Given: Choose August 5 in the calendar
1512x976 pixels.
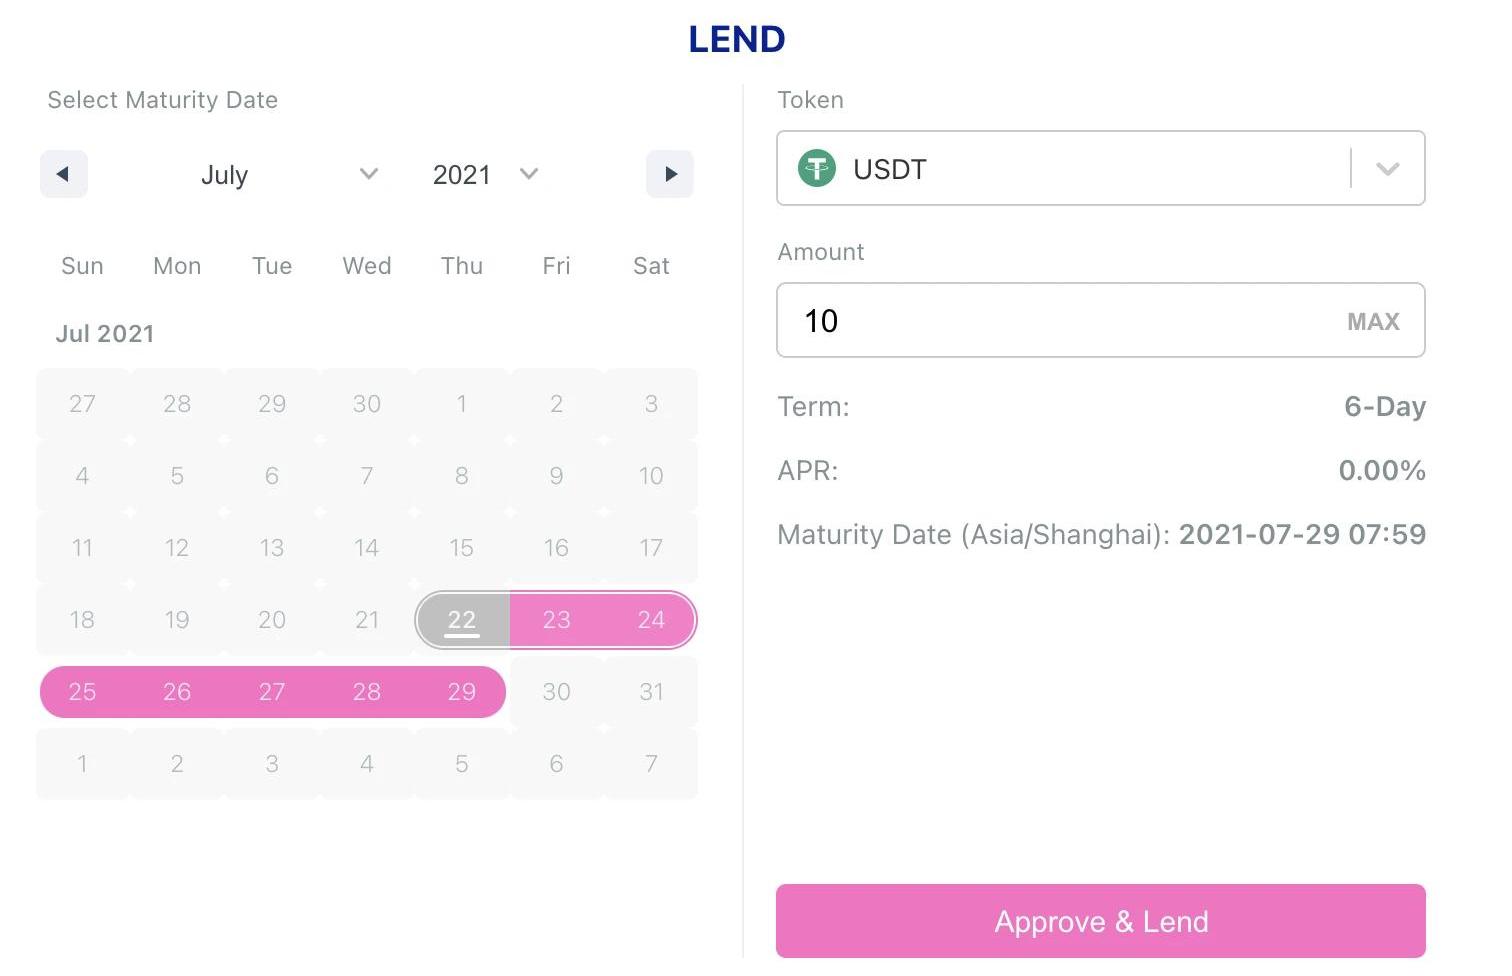Looking at the screenshot, I should (x=461, y=764).
